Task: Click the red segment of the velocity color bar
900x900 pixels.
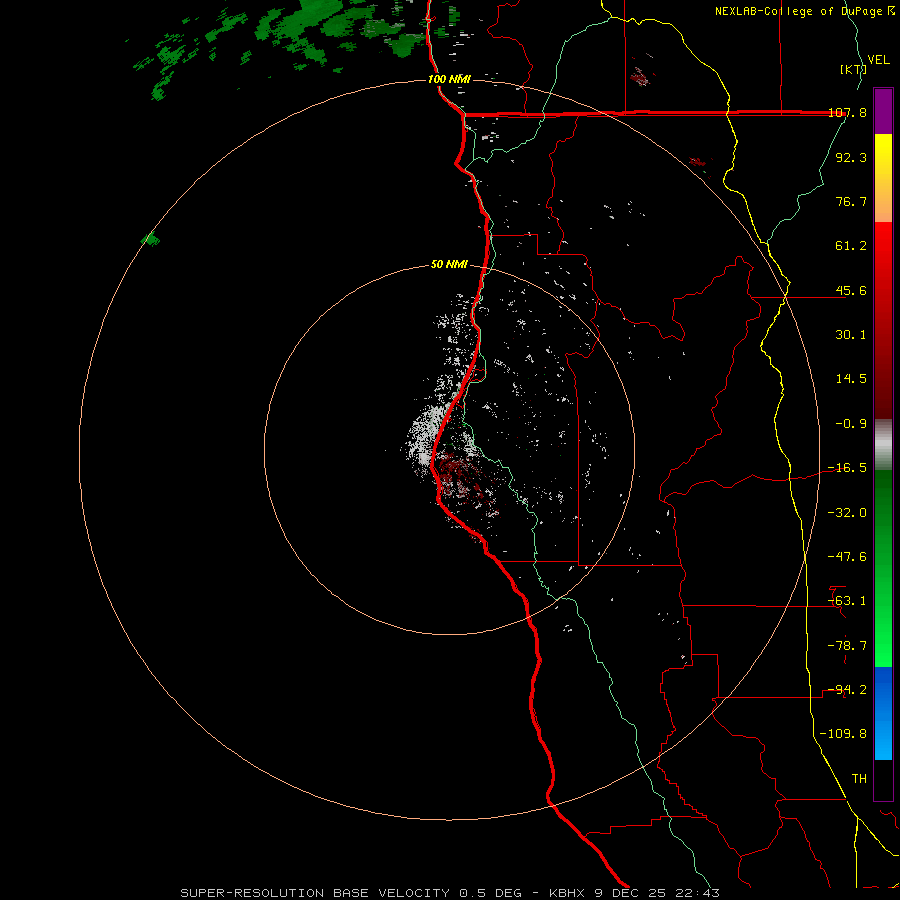Action: [883, 320]
